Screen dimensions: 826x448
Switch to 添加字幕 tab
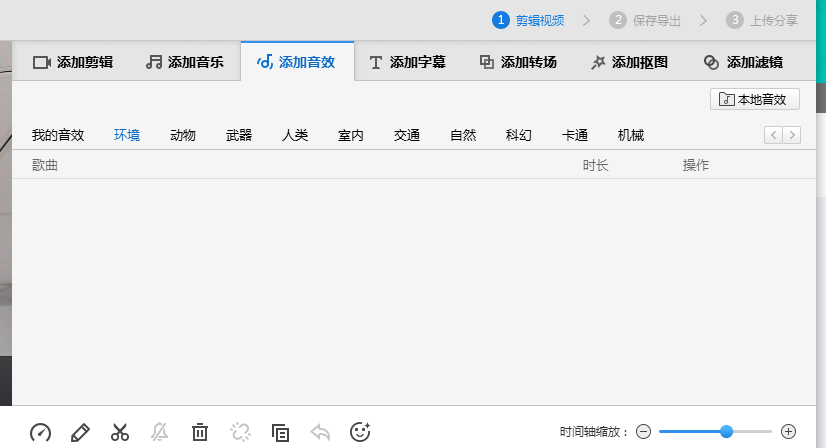point(407,62)
